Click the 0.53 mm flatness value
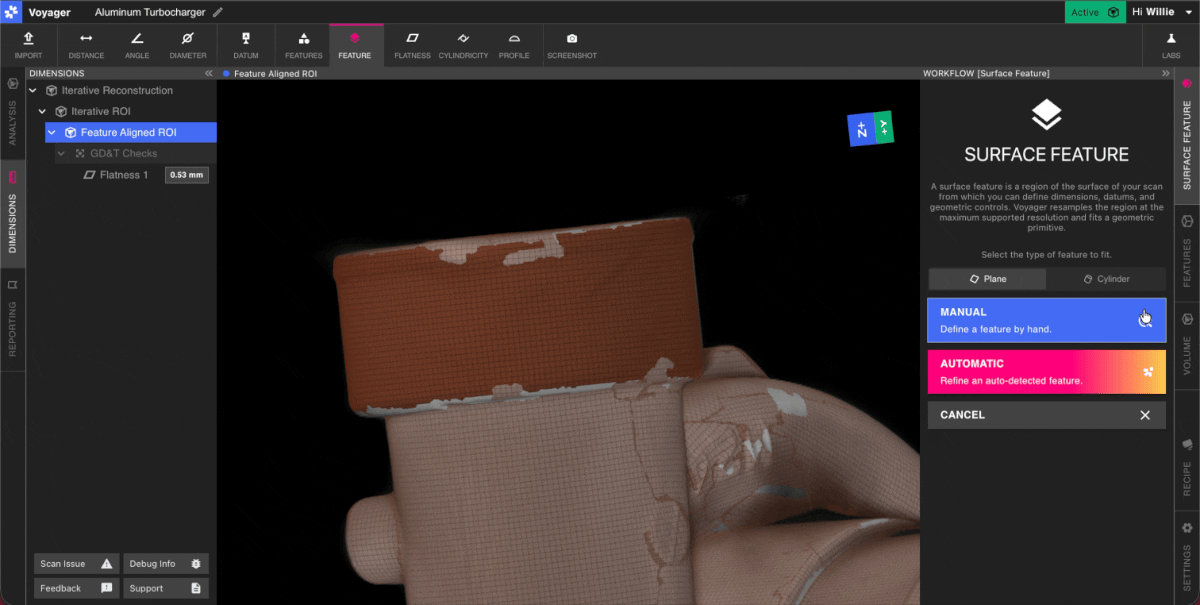The height and width of the screenshot is (605, 1200). point(187,175)
